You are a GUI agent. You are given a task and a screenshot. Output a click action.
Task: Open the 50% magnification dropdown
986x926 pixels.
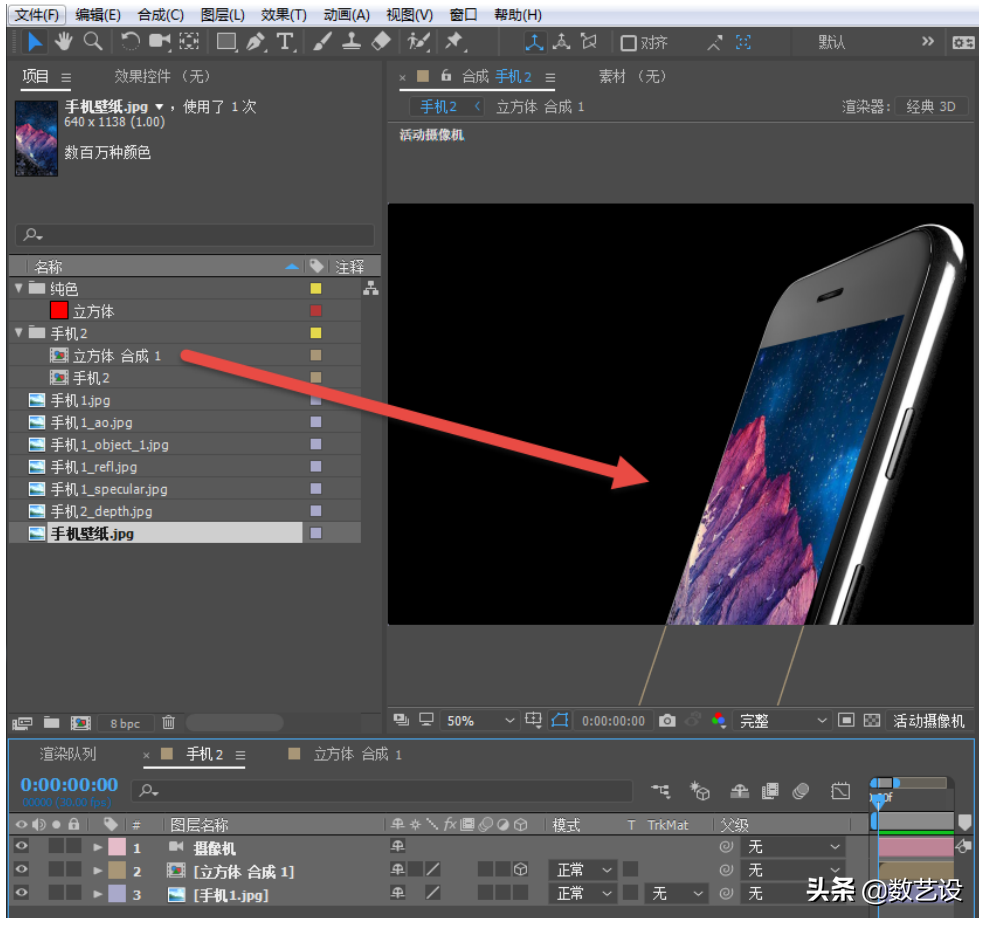coord(480,720)
